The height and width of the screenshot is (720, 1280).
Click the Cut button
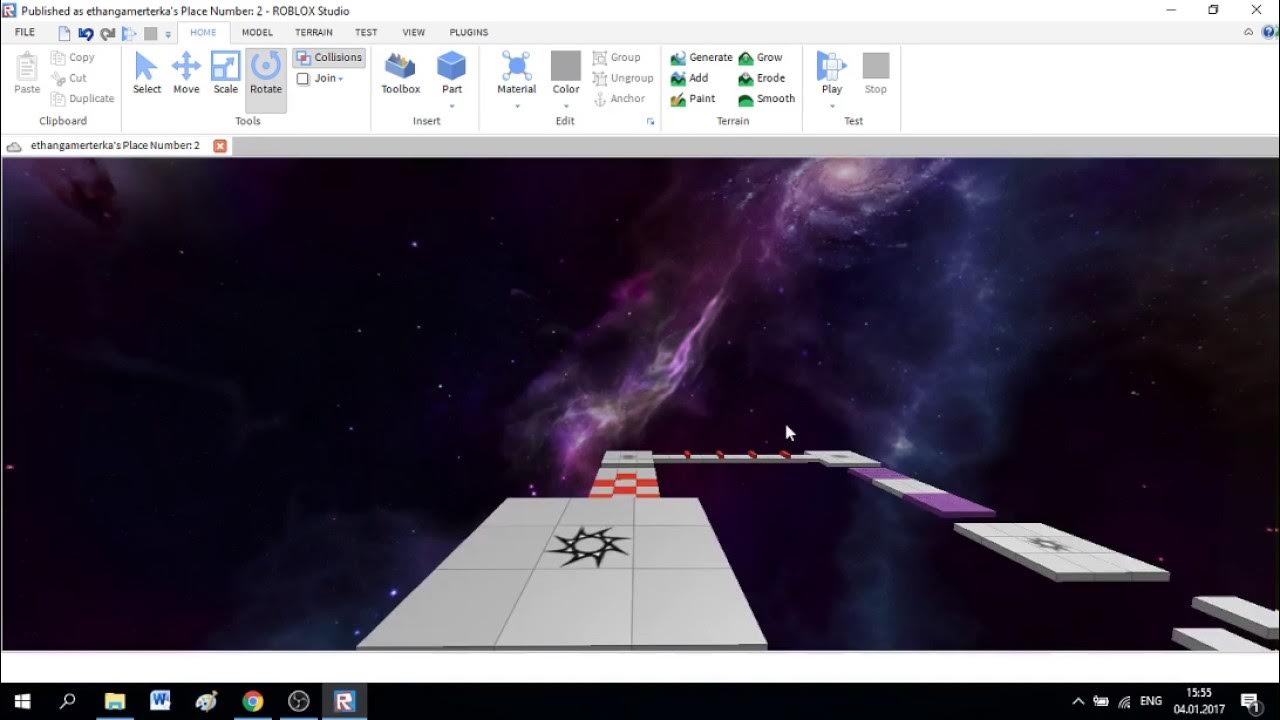[69, 78]
